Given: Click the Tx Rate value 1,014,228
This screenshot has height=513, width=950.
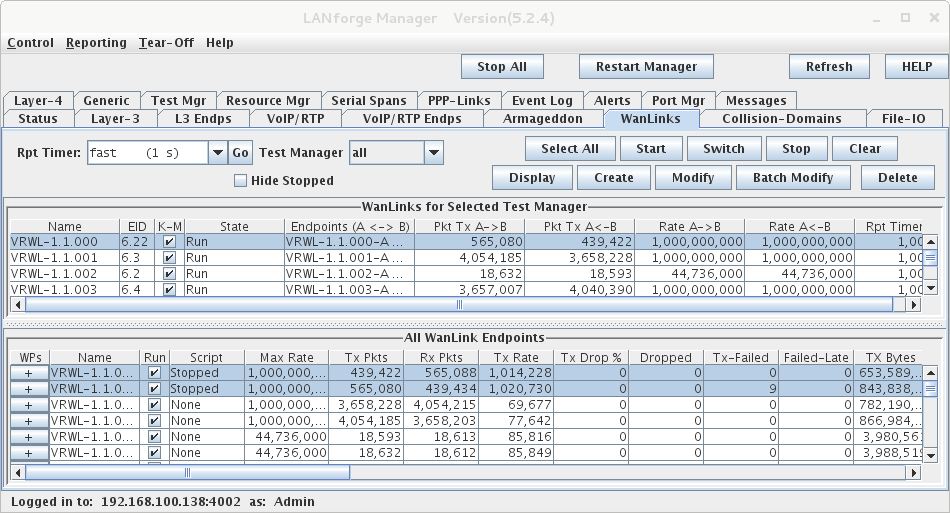Looking at the screenshot, I should click(516, 373).
